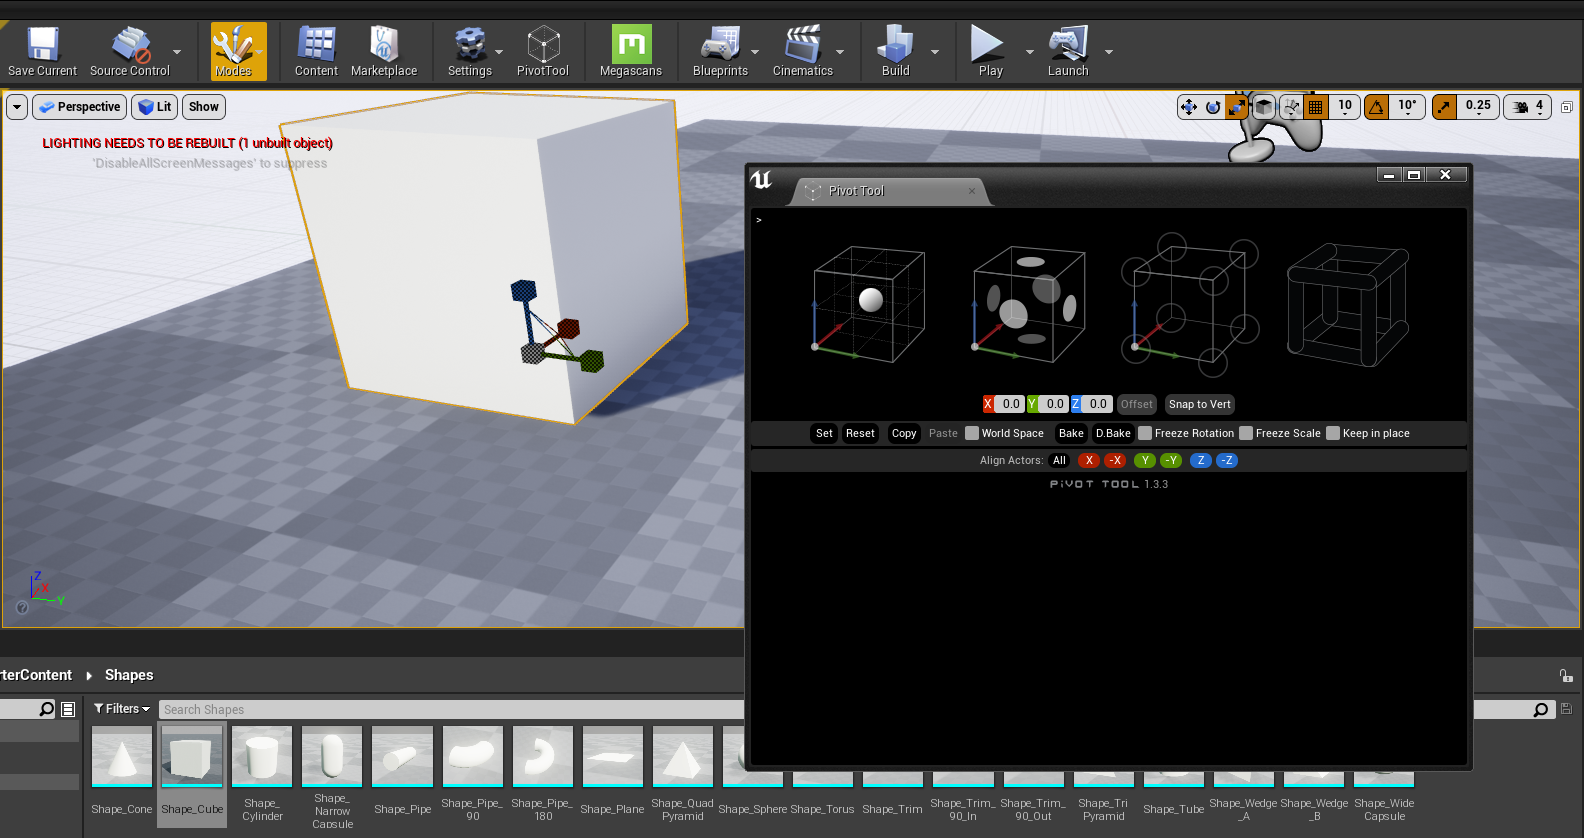Viewport: 1584px width, 838px height.
Task: Click the Save Current toolbar icon
Action: click(42, 45)
